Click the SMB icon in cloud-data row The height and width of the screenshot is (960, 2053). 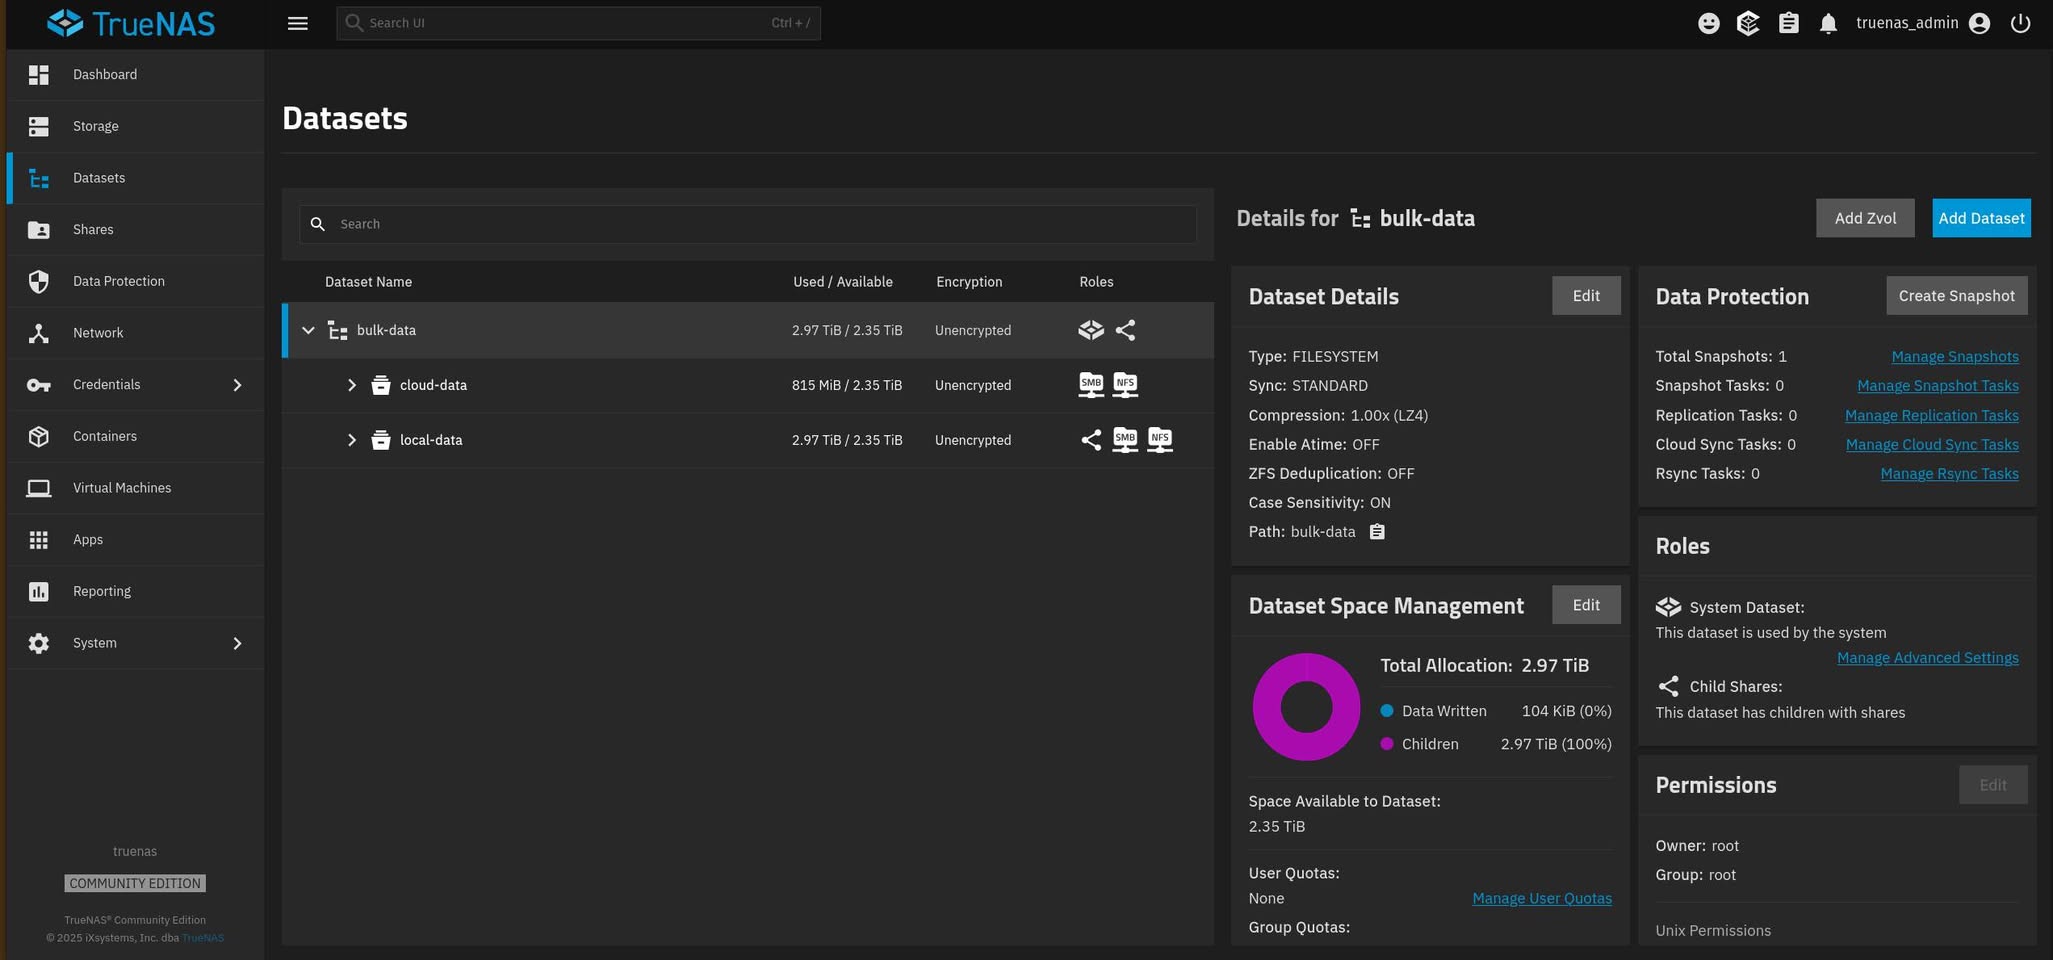[x=1091, y=385]
